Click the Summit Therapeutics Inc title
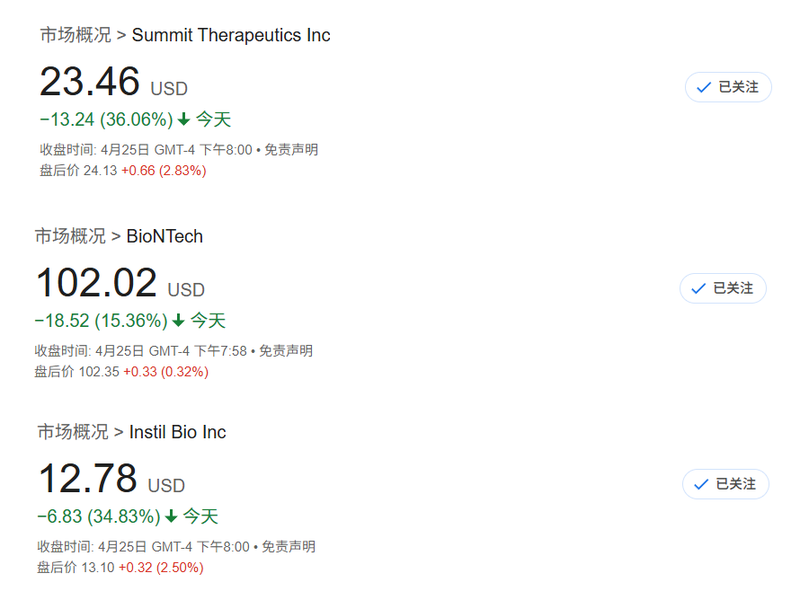The image size is (800, 591). pos(231,35)
